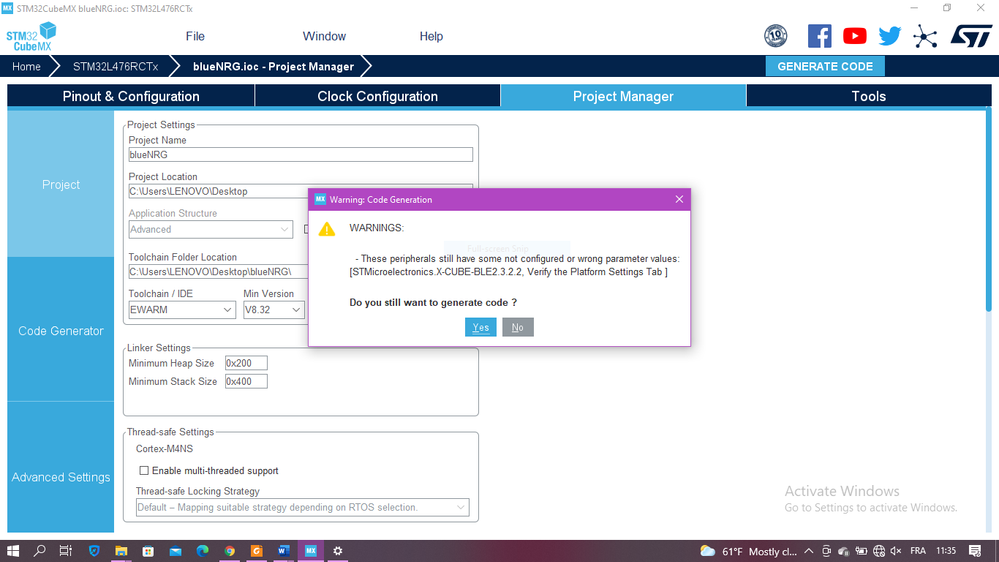Image resolution: width=999 pixels, height=562 pixels.
Task: Click No in the warning dialog
Action: pyautogui.click(x=517, y=328)
